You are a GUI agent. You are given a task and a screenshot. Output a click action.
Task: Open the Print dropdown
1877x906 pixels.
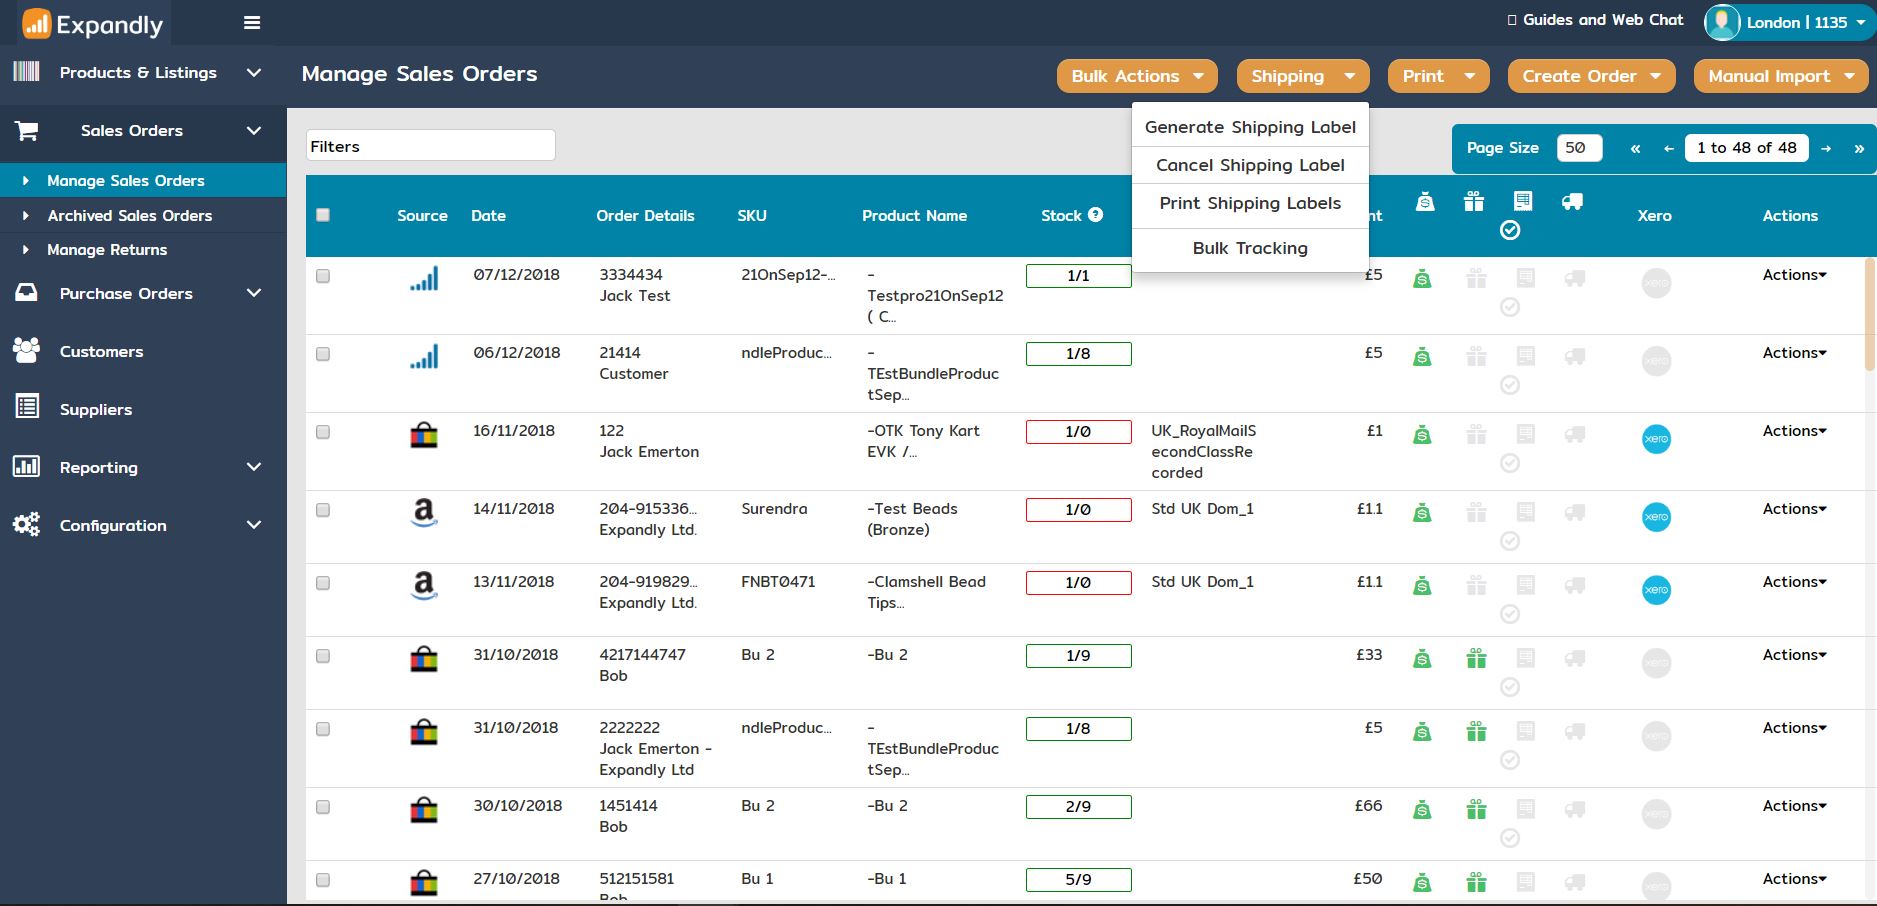point(1439,76)
